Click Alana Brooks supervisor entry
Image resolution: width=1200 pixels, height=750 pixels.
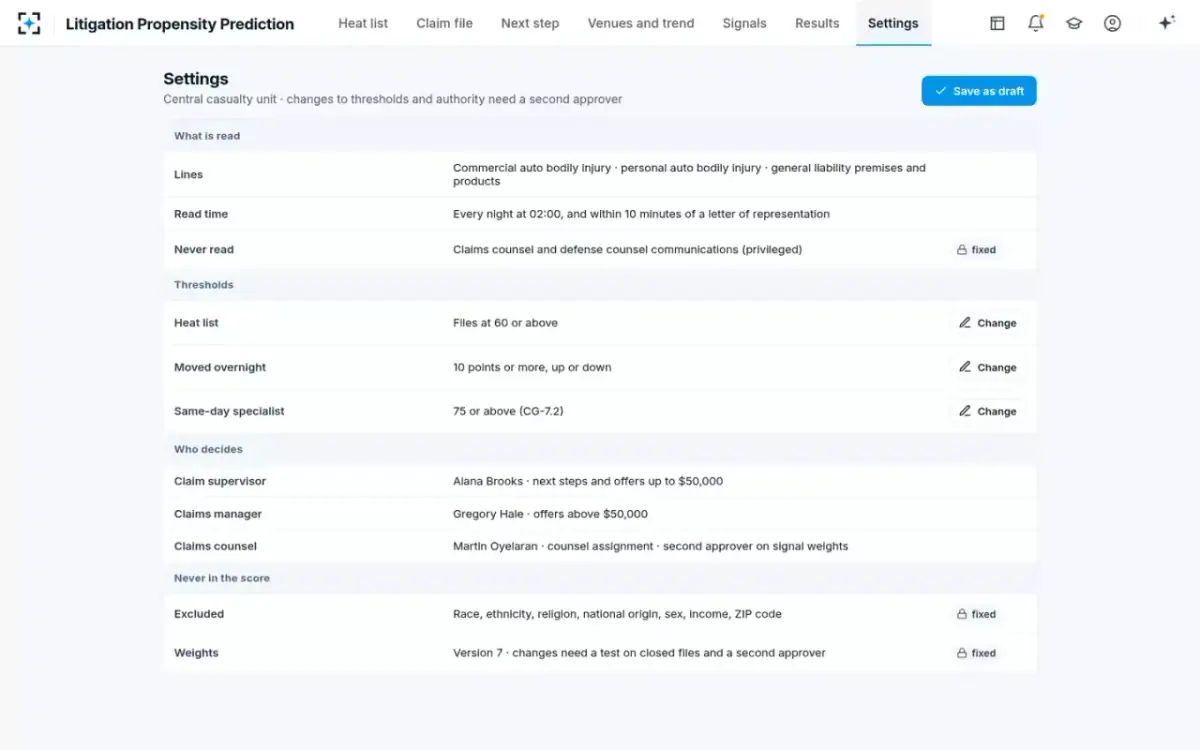click(588, 481)
